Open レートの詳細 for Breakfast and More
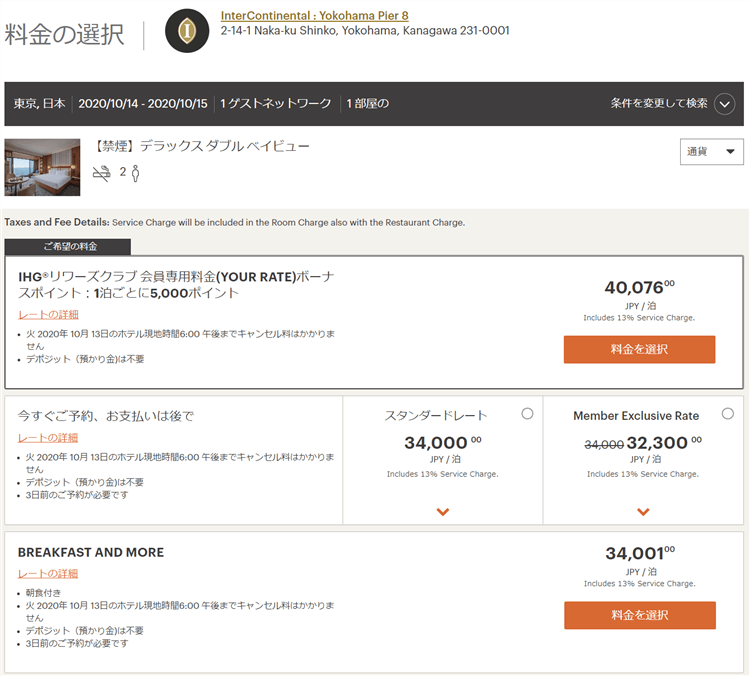 click(x=48, y=574)
